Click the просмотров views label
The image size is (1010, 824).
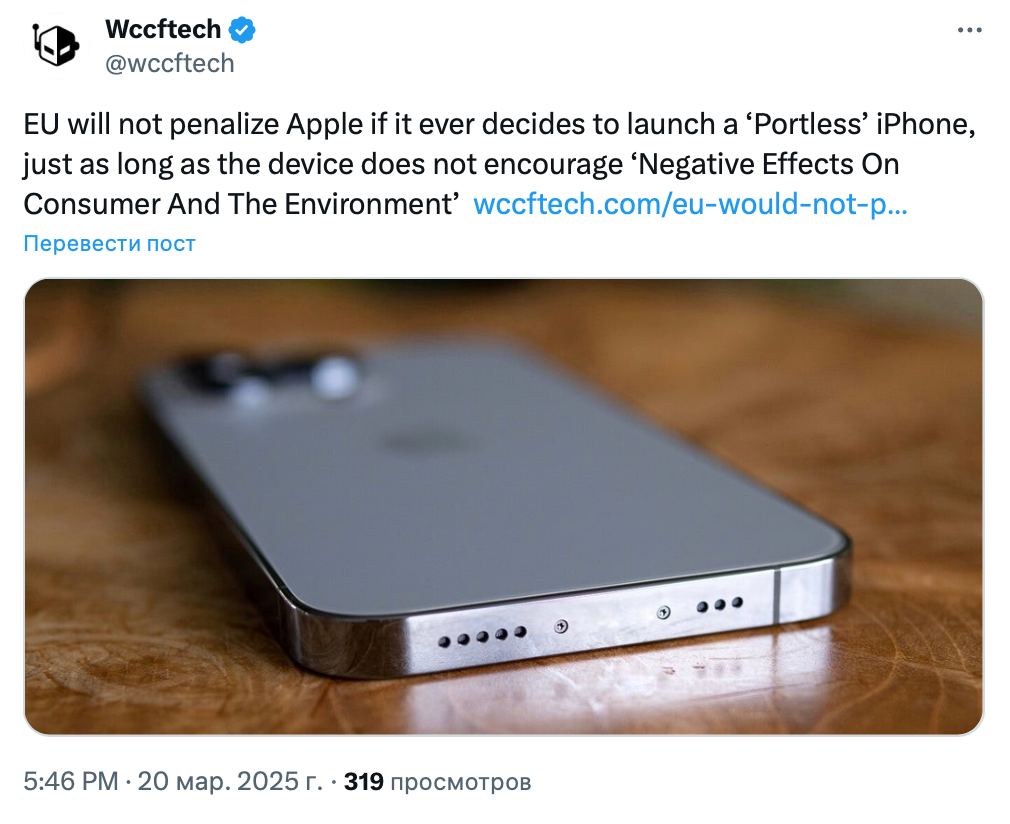click(x=461, y=782)
